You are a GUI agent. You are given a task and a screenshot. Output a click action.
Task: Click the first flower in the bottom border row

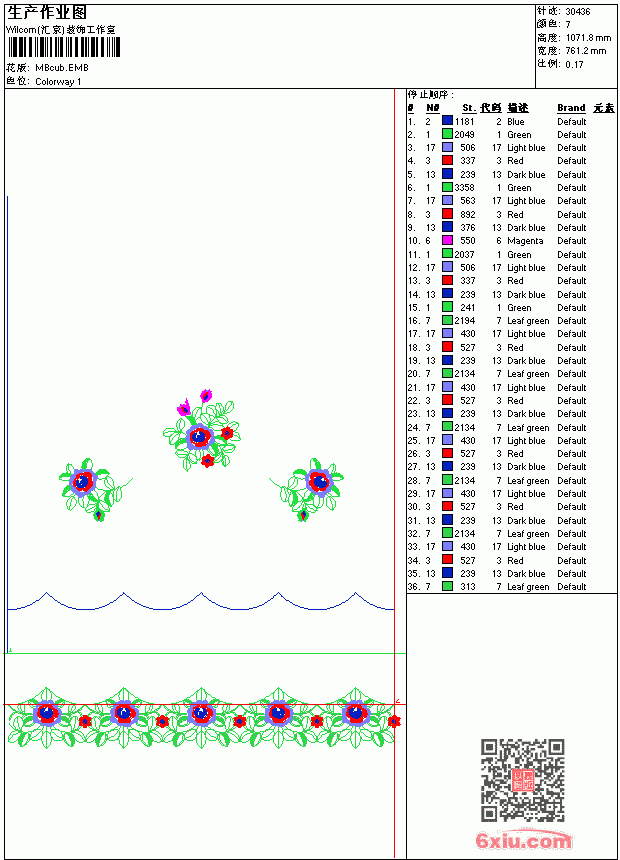47,715
